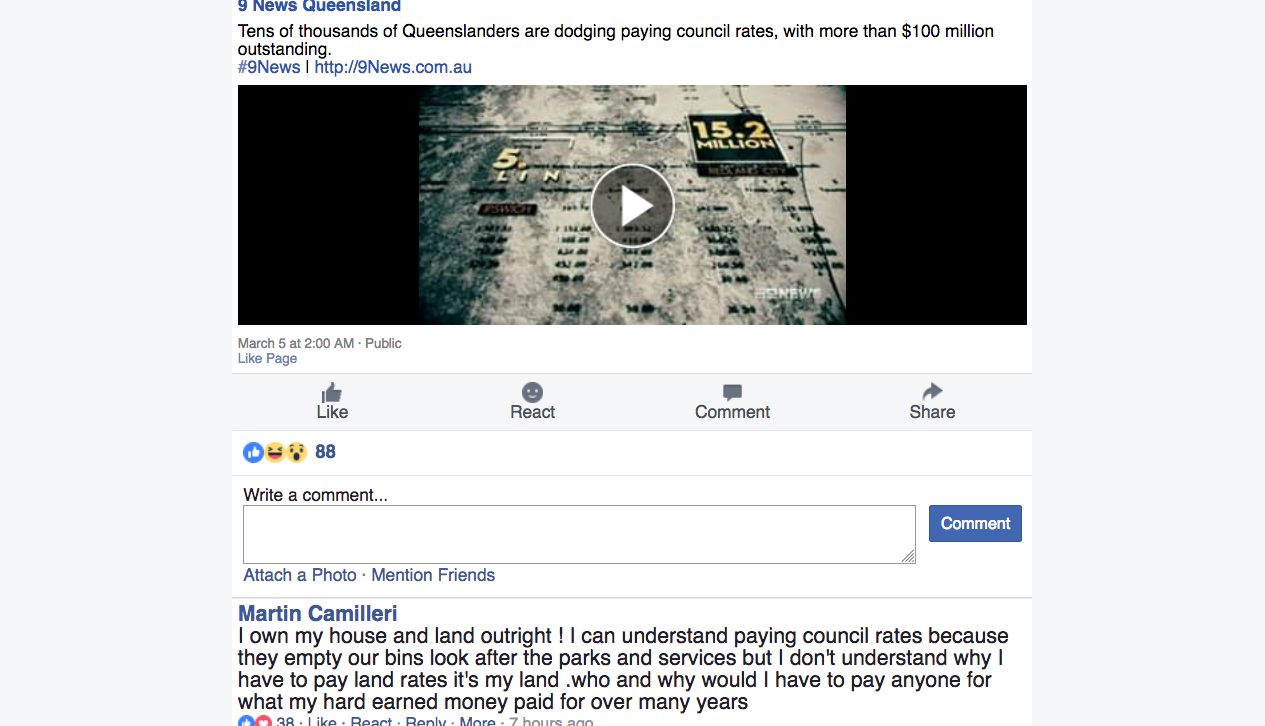Visit the http://9News.com.au link
1265x726 pixels.
393,67
